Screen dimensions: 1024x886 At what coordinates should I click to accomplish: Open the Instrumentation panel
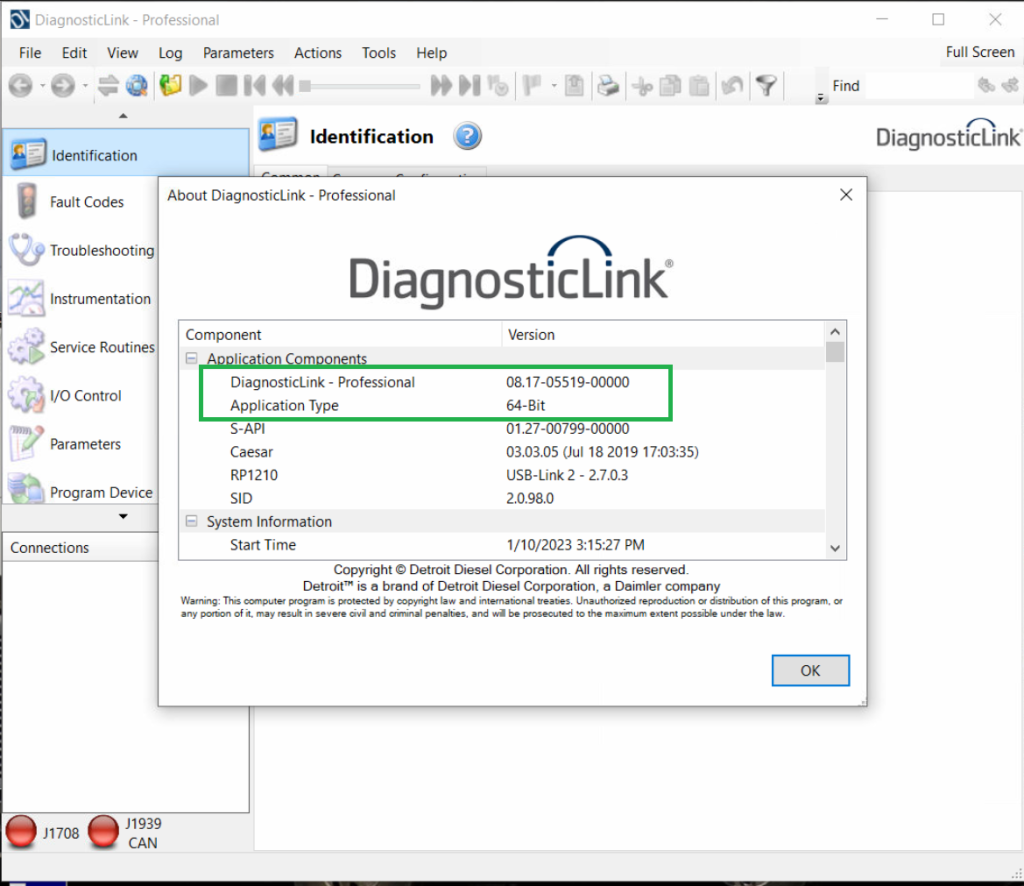80,298
